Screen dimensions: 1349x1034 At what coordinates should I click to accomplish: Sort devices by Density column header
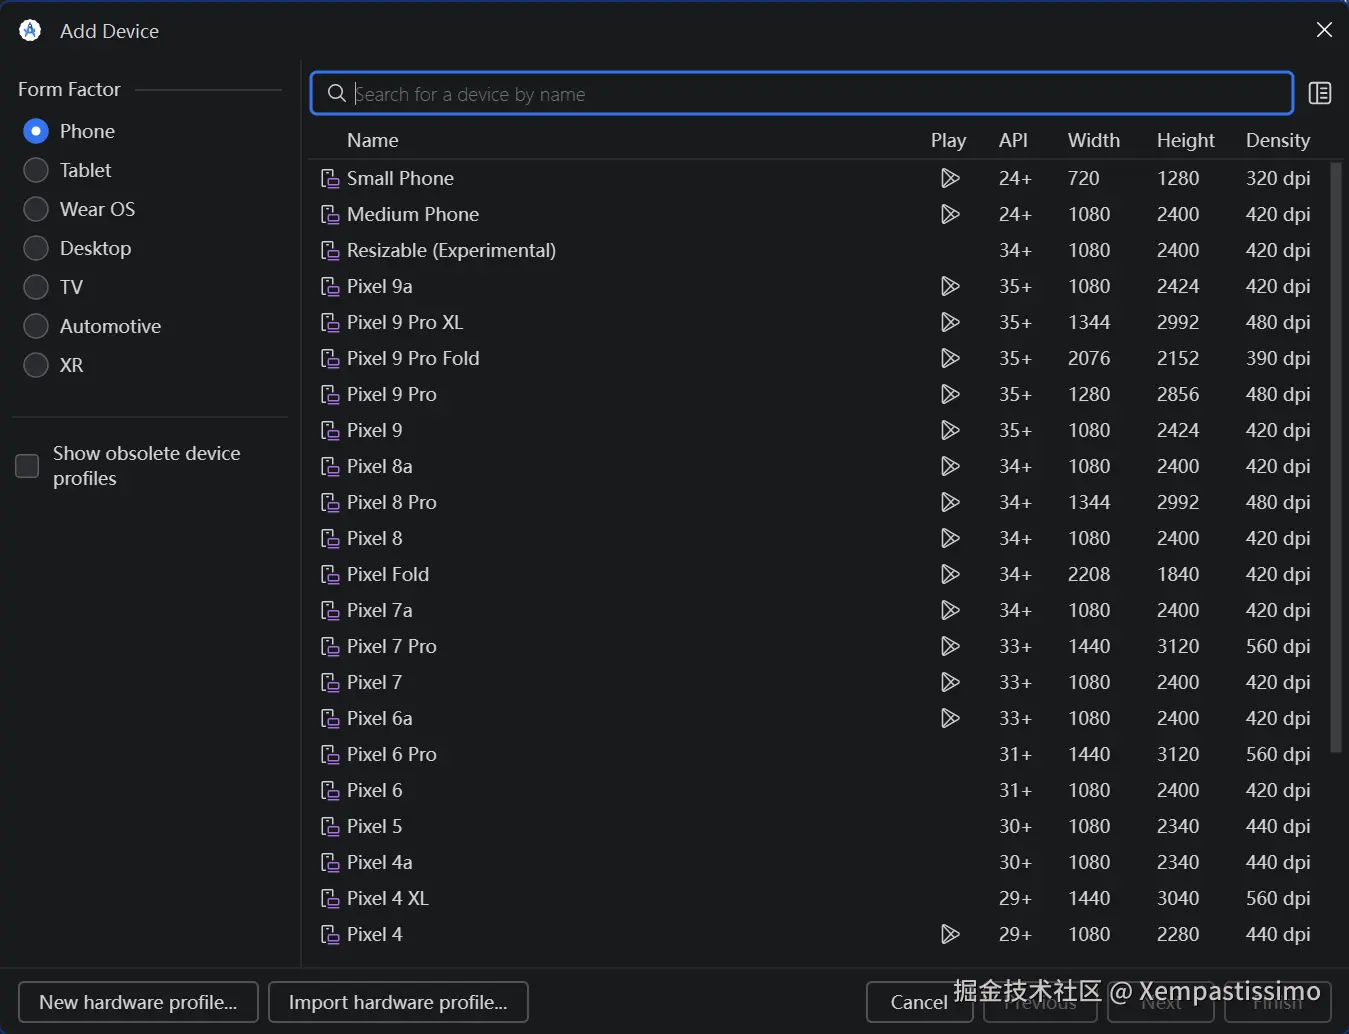coord(1278,140)
